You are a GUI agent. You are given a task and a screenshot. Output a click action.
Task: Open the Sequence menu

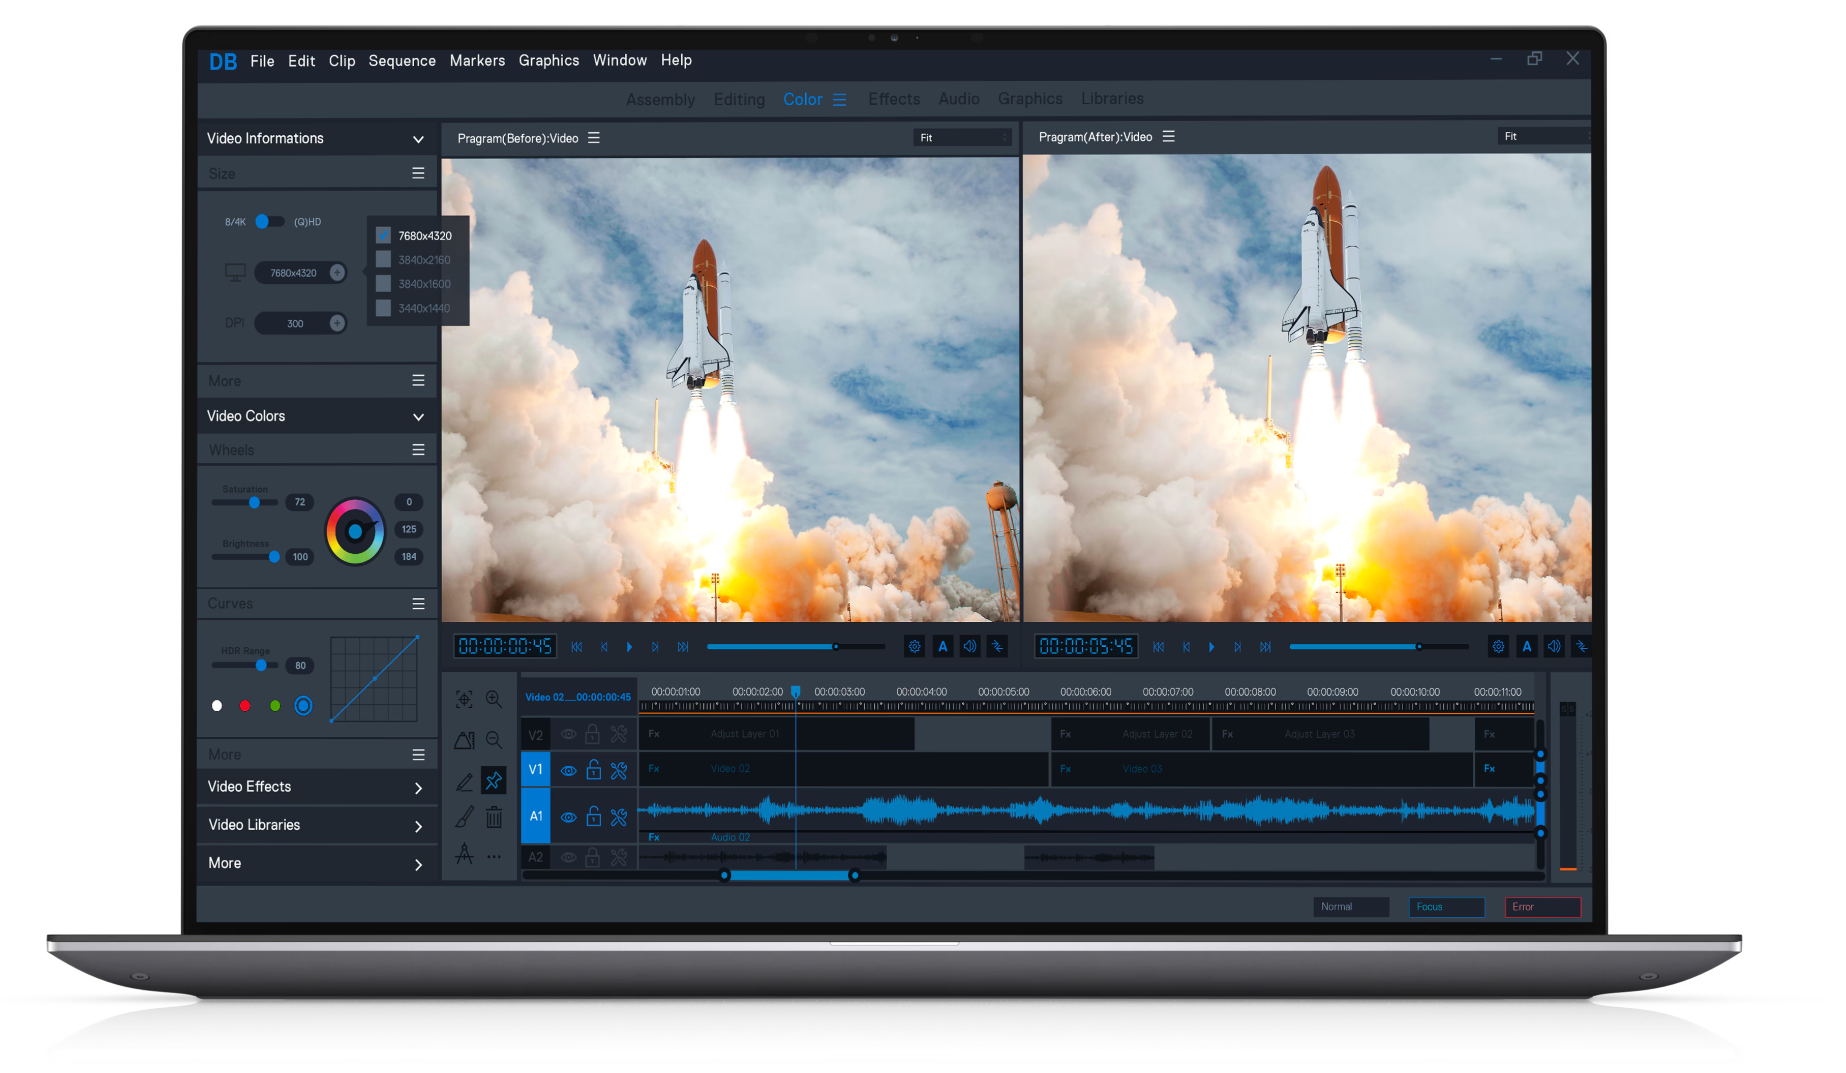coord(402,61)
